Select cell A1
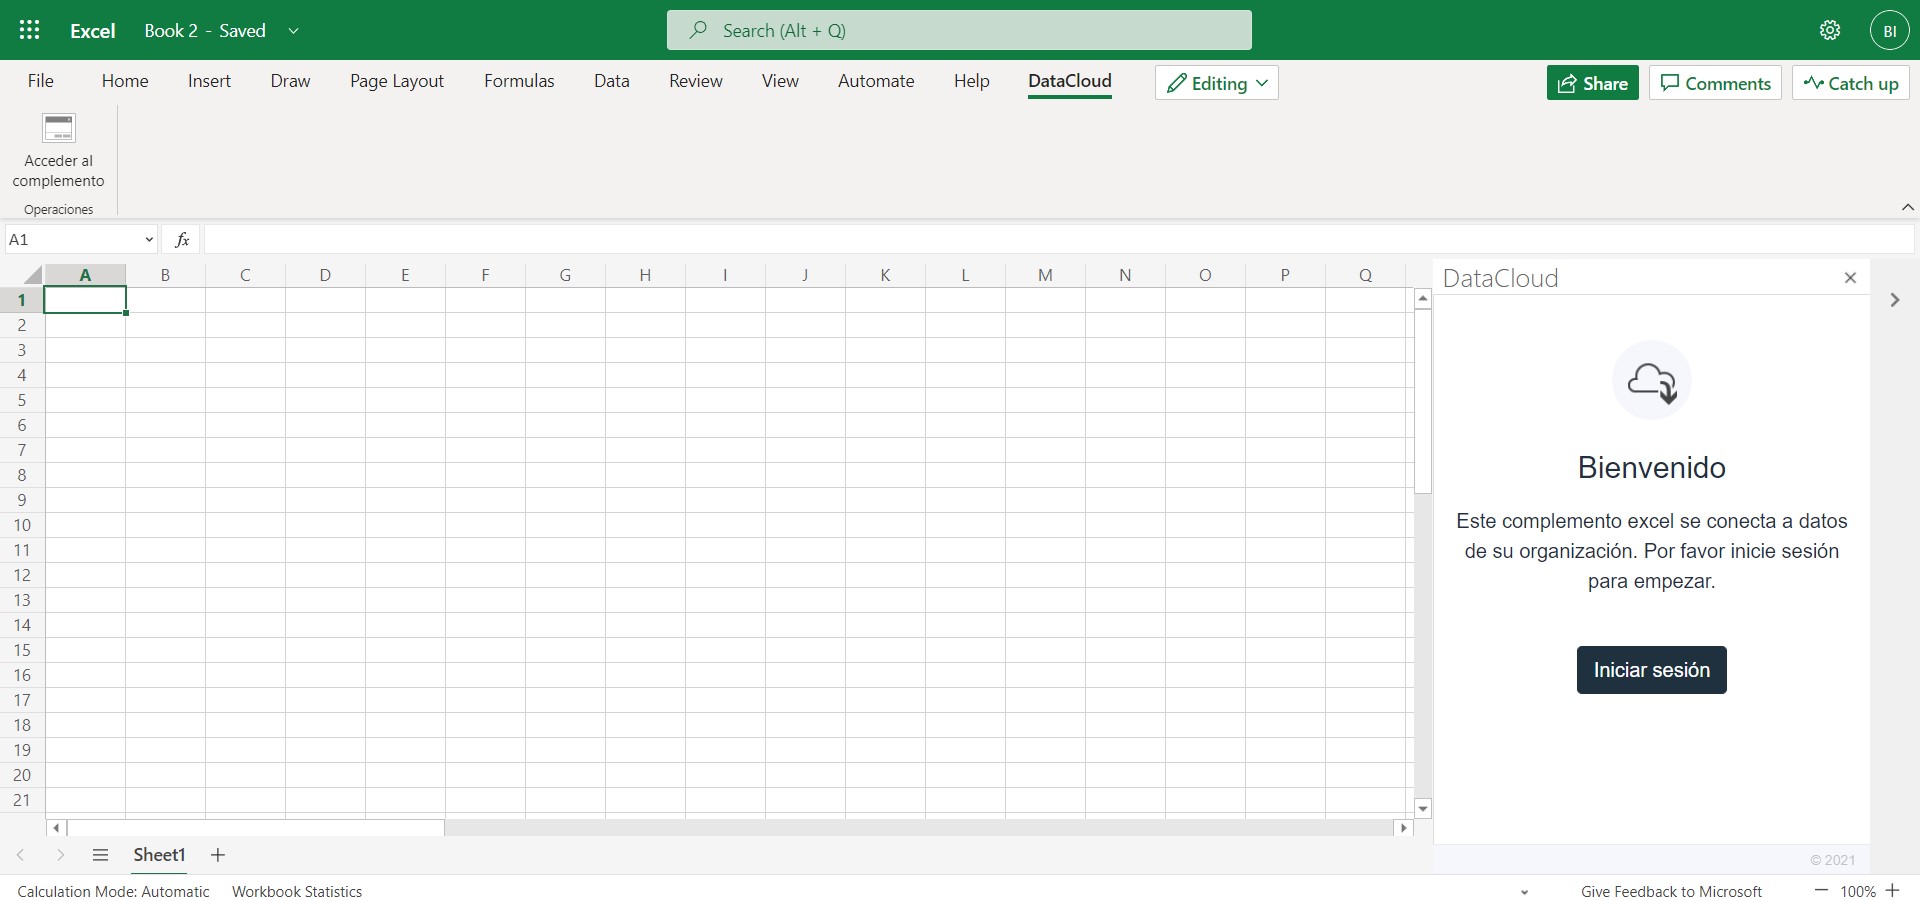Image resolution: width=1920 pixels, height=901 pixels. click(85, 300)
